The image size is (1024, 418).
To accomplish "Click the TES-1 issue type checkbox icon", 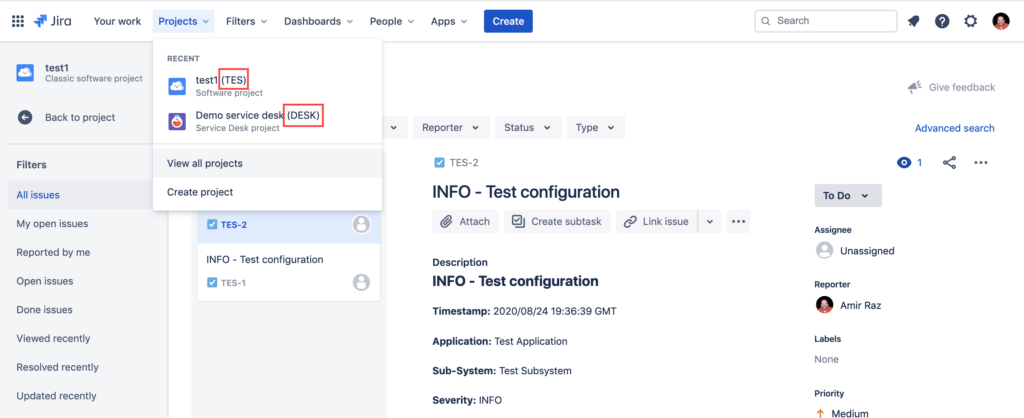I will (x=212, y=283).
